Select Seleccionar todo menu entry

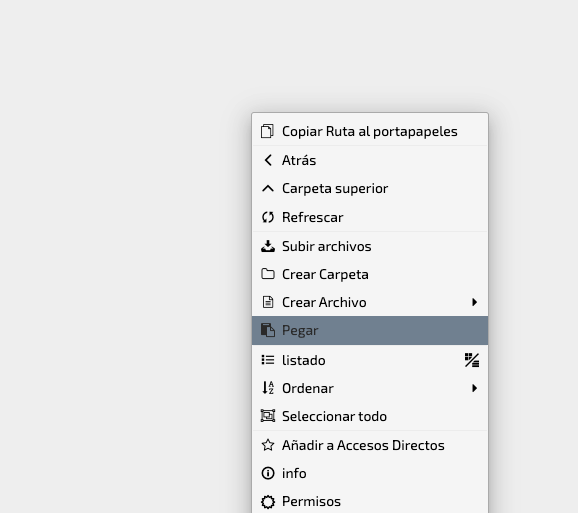tap(370, 416)
